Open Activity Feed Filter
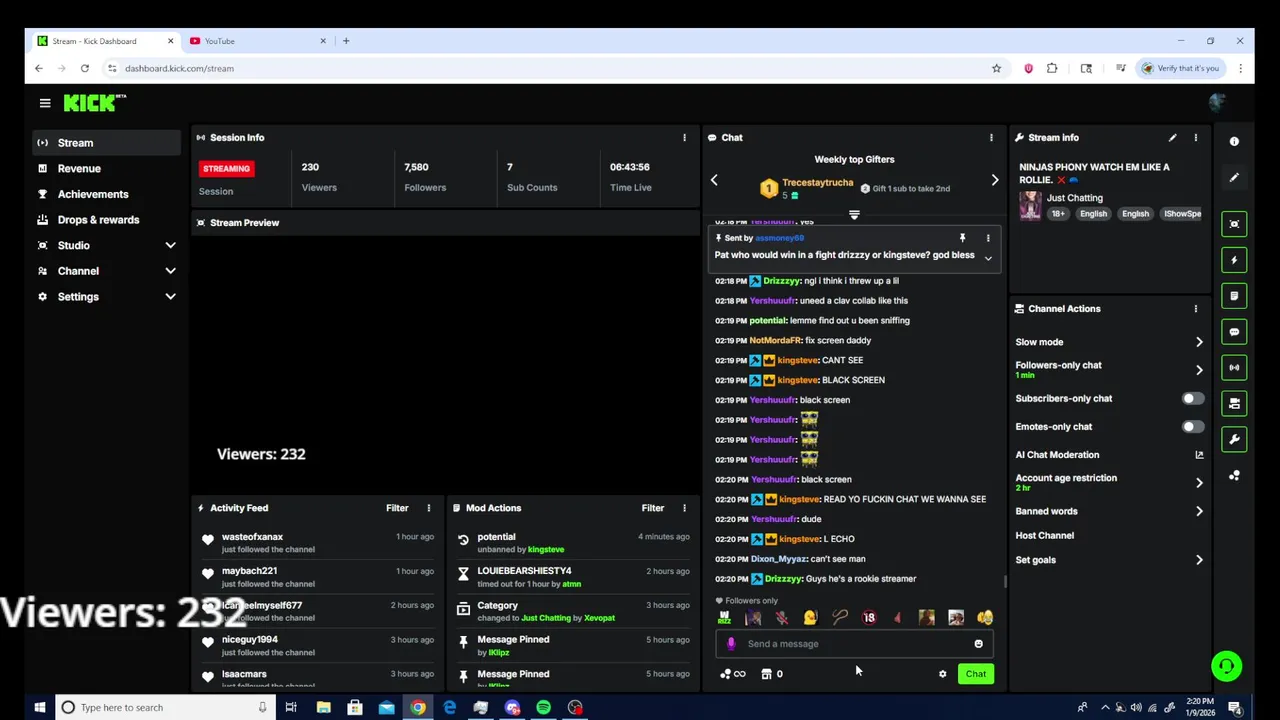This screenshot has height=720, width=1280. pyautogui.click(x=397, y=508)
